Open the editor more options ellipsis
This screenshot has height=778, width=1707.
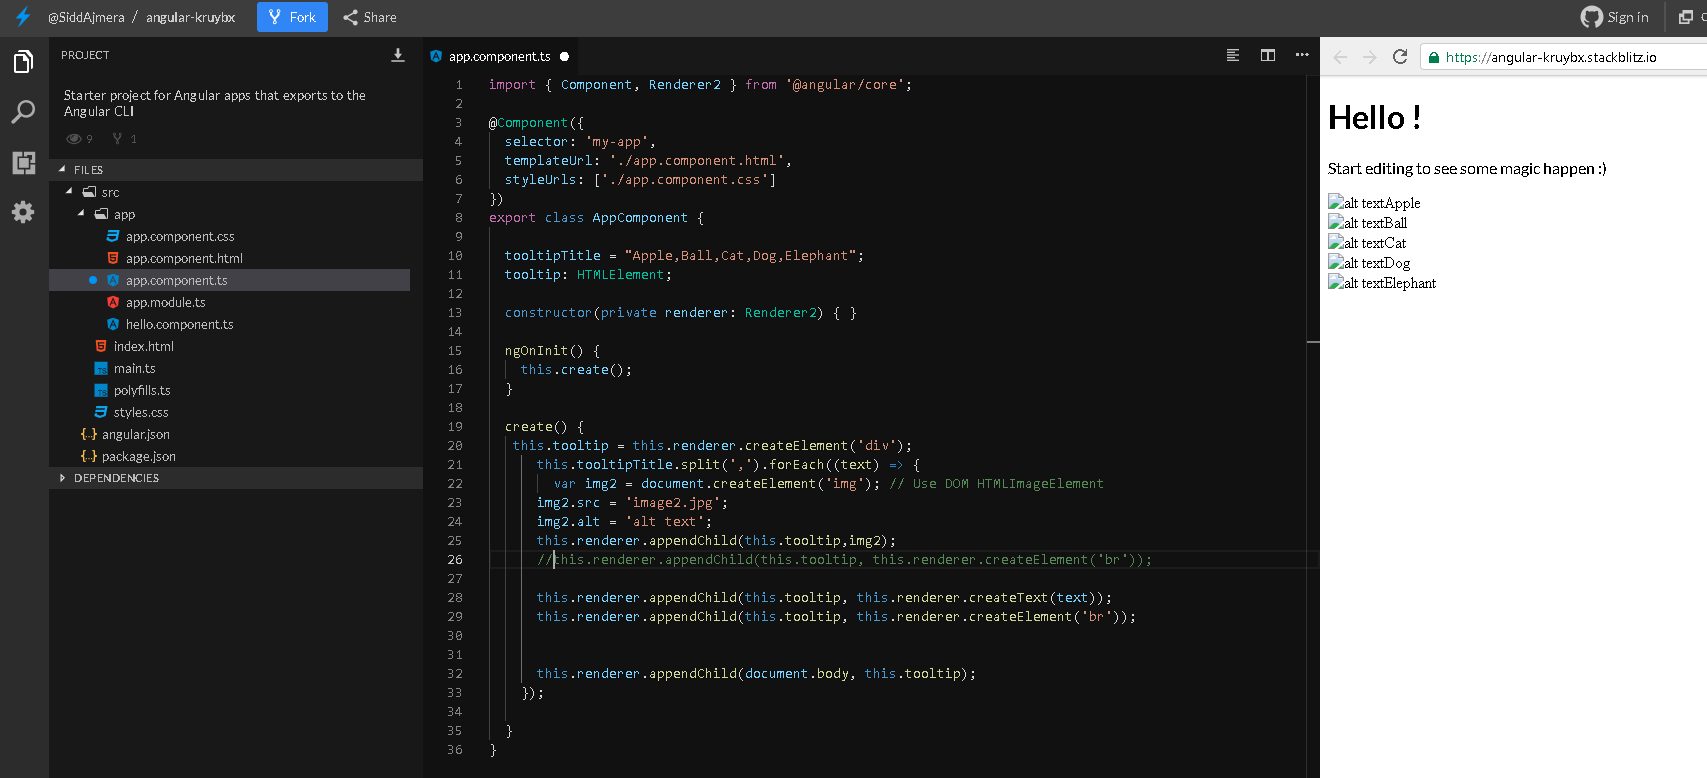(1301, 56)
